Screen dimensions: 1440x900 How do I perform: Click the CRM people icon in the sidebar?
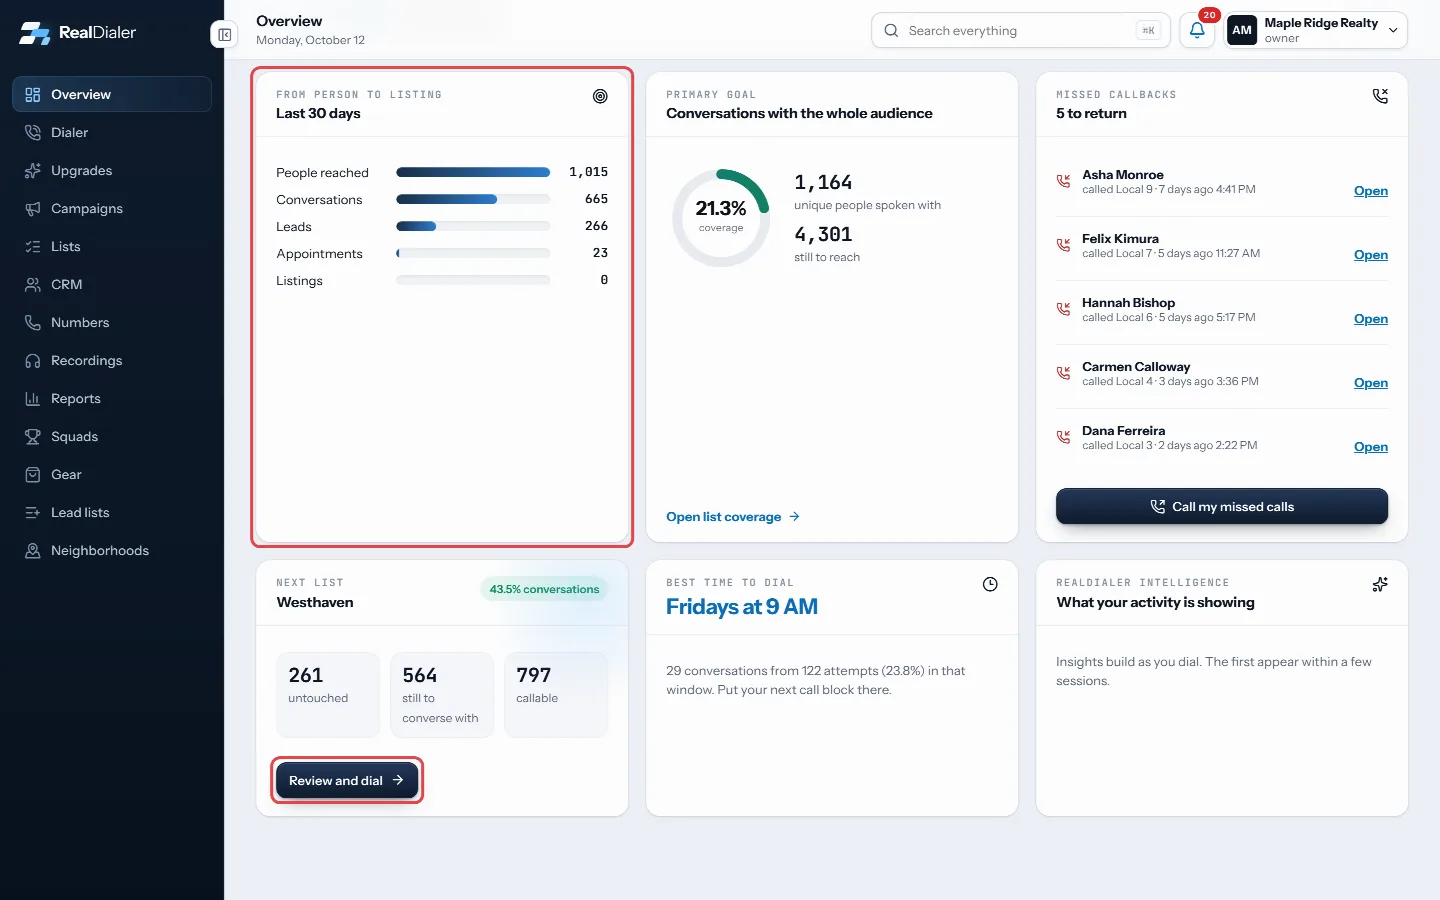coord(33,284)
